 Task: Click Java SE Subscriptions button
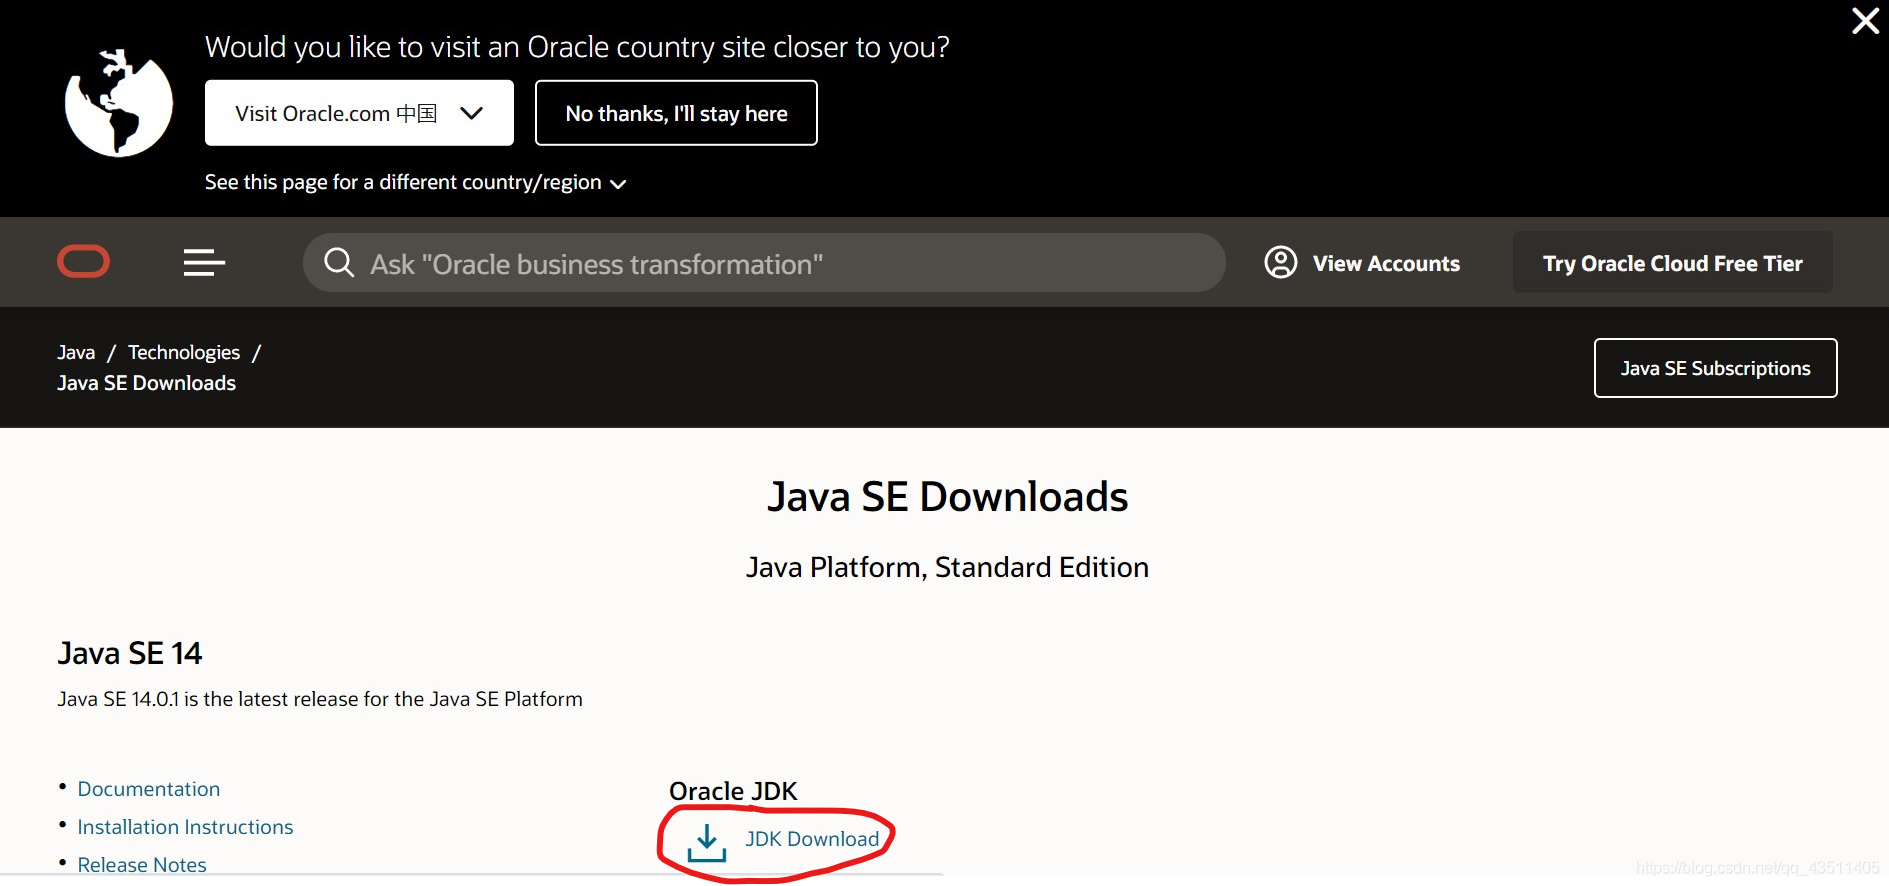[1716, 368]
